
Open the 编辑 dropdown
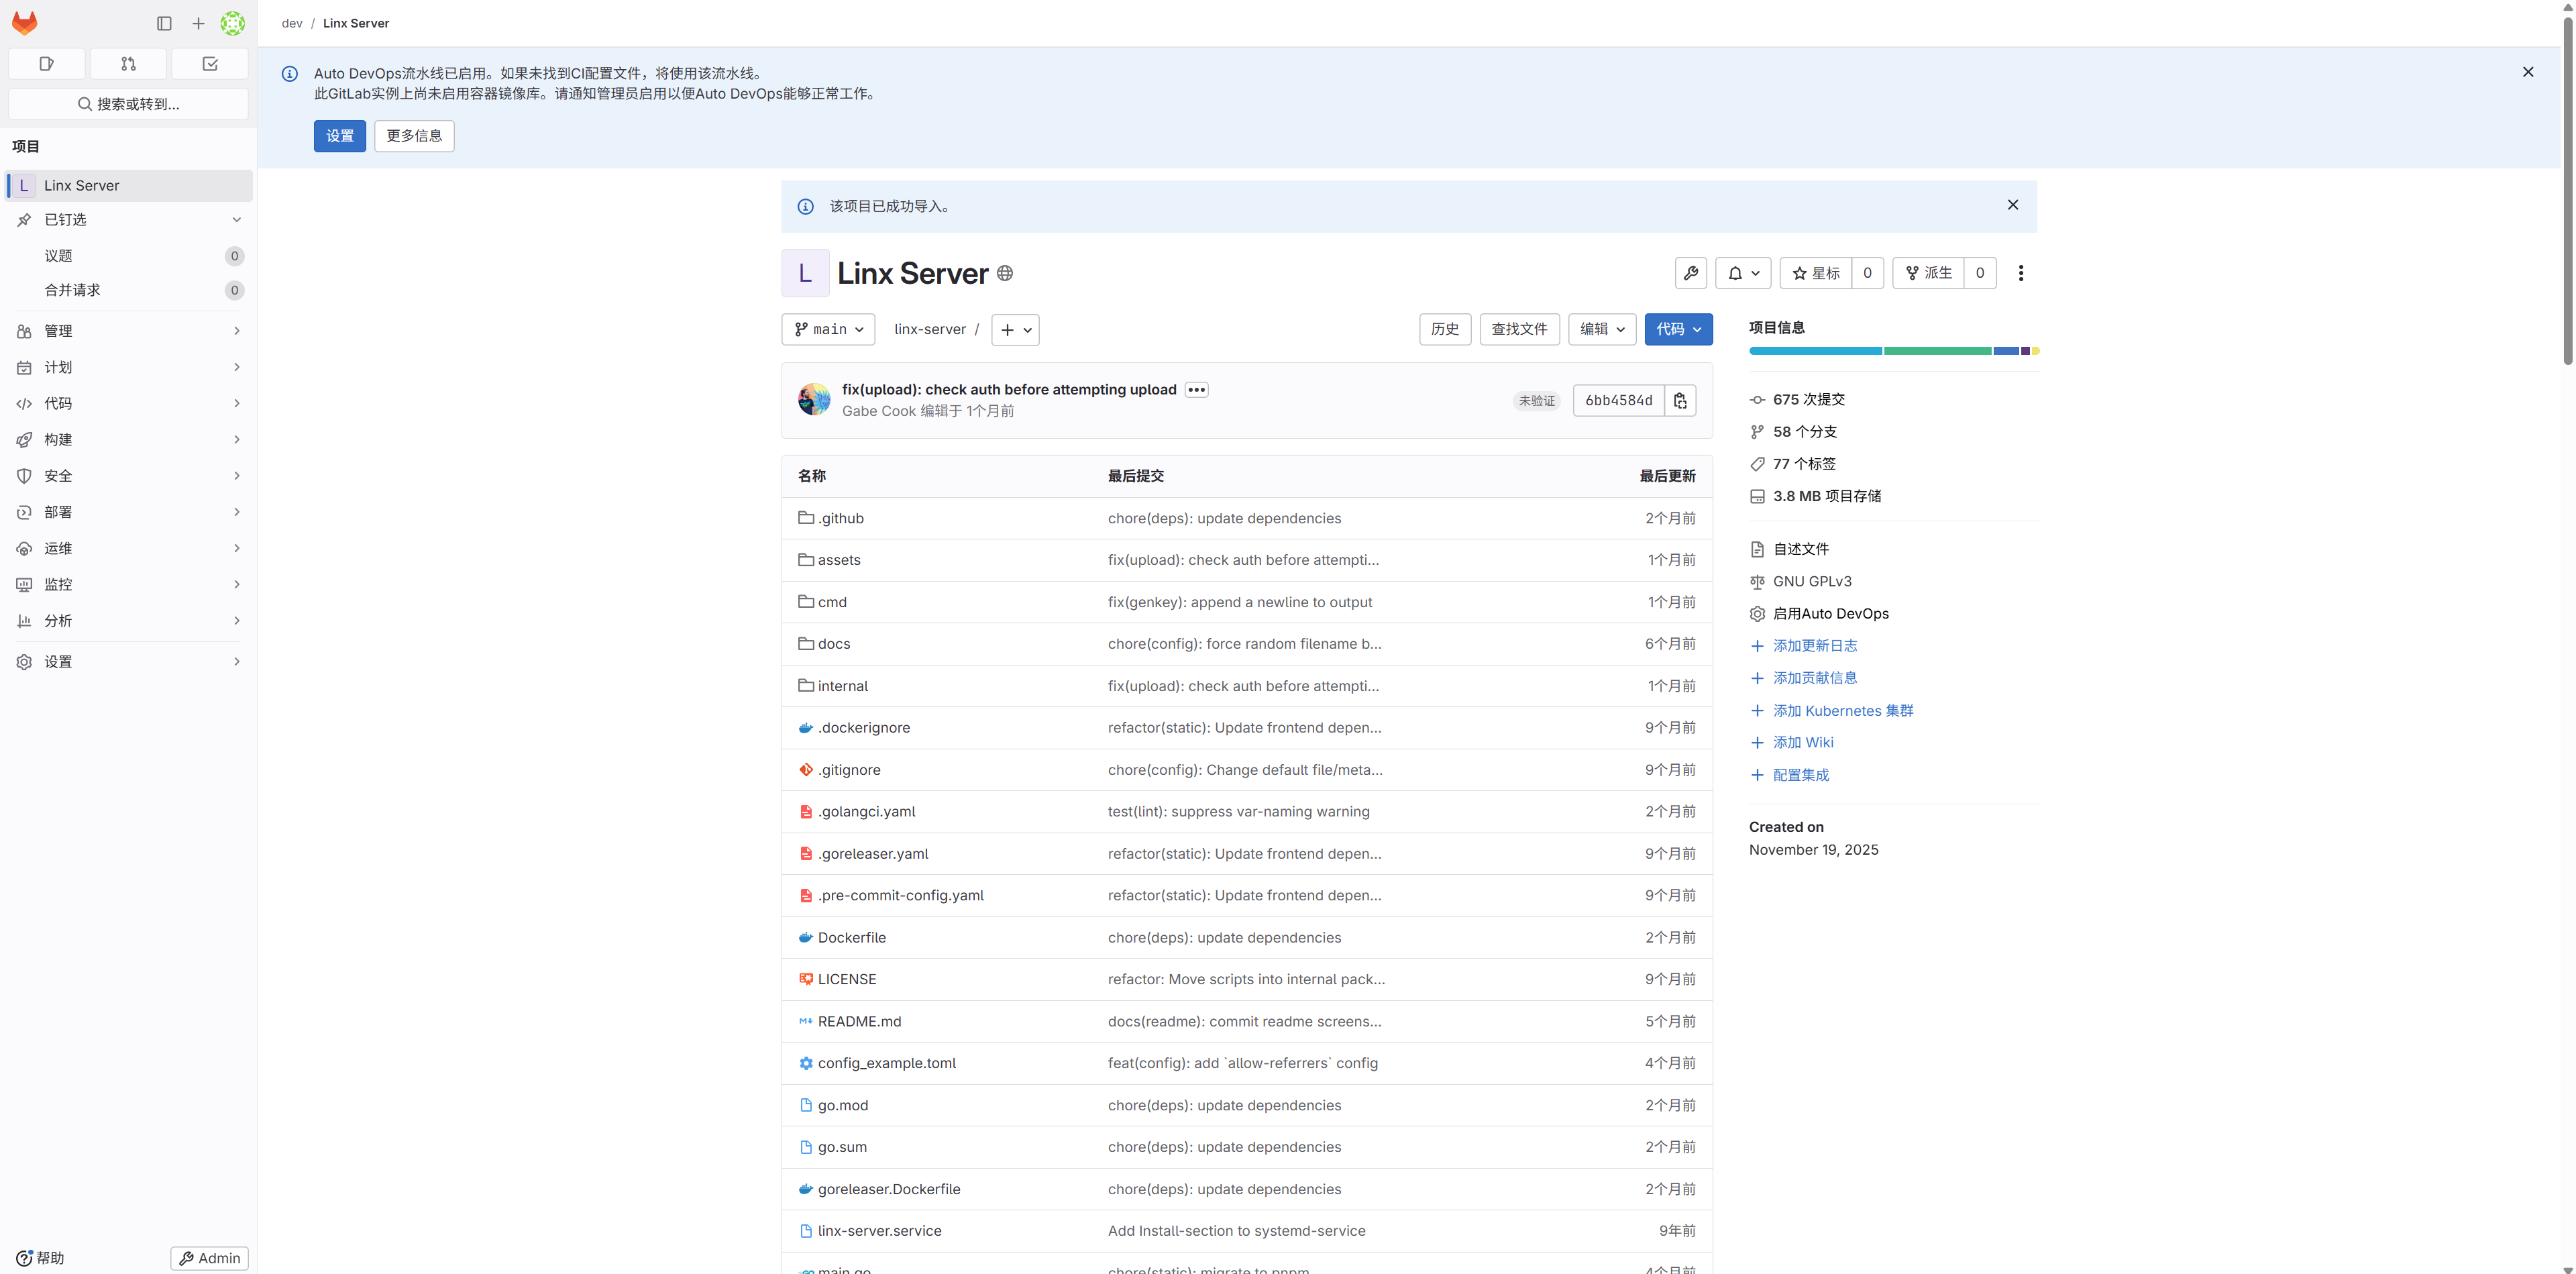point(1602,329)
